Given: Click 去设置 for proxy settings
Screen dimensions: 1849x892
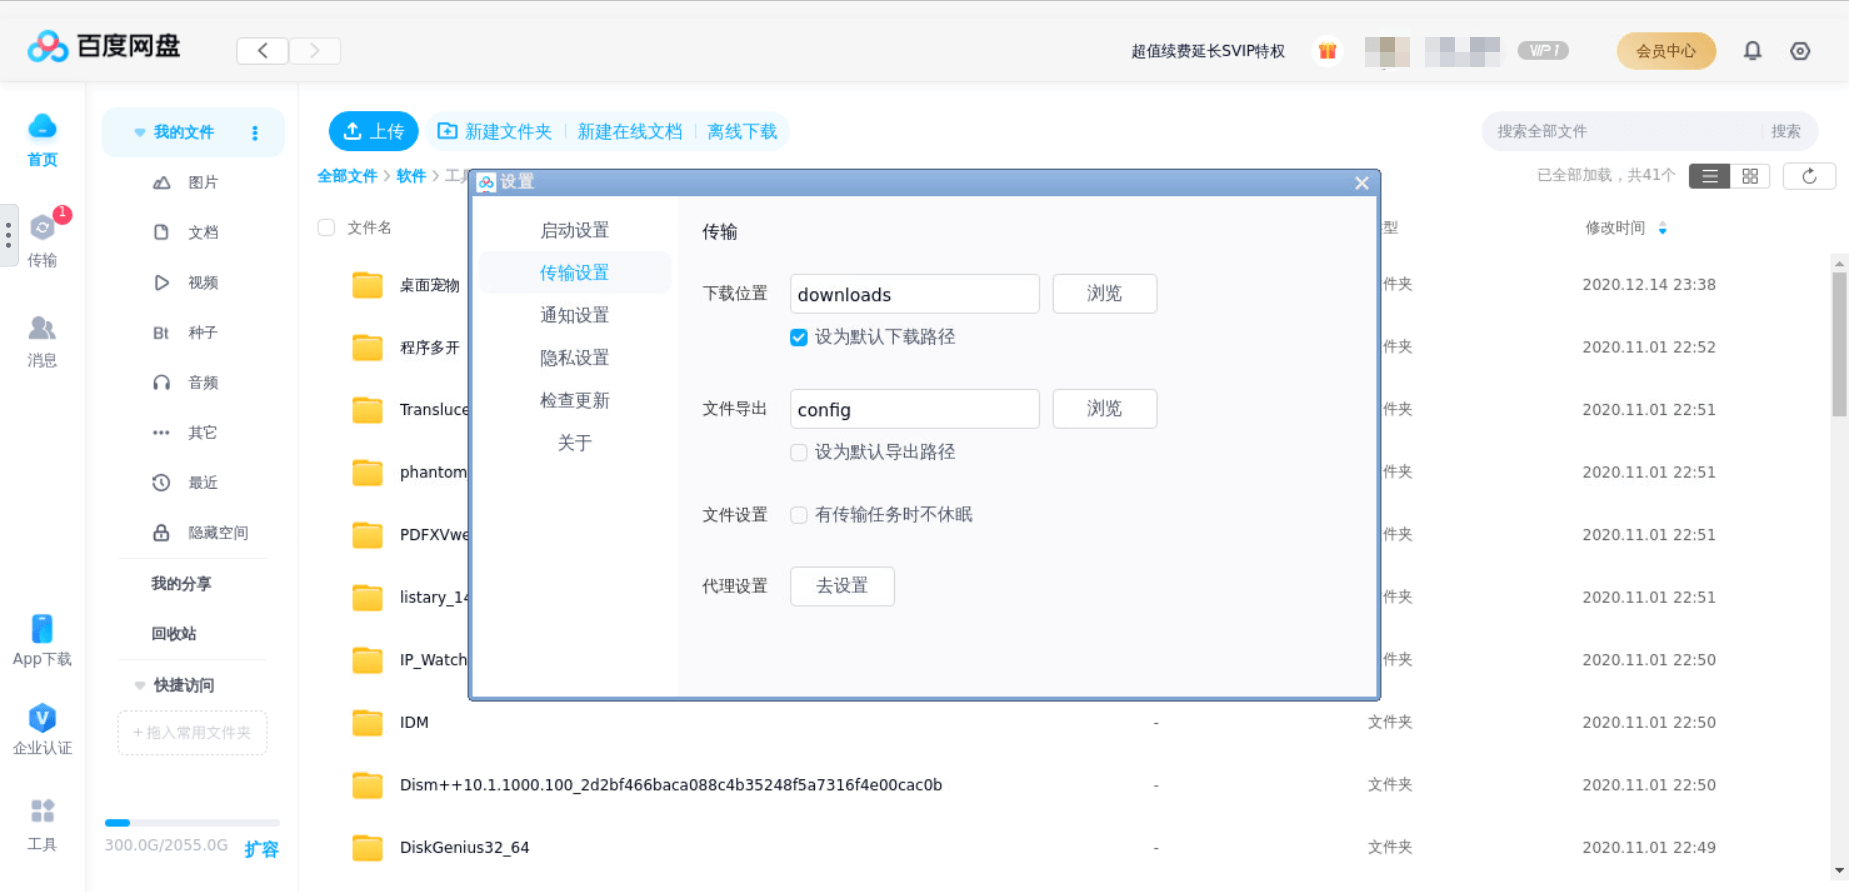Looking at the screenshot, I should pyautogui.click(x=842, y=586).
